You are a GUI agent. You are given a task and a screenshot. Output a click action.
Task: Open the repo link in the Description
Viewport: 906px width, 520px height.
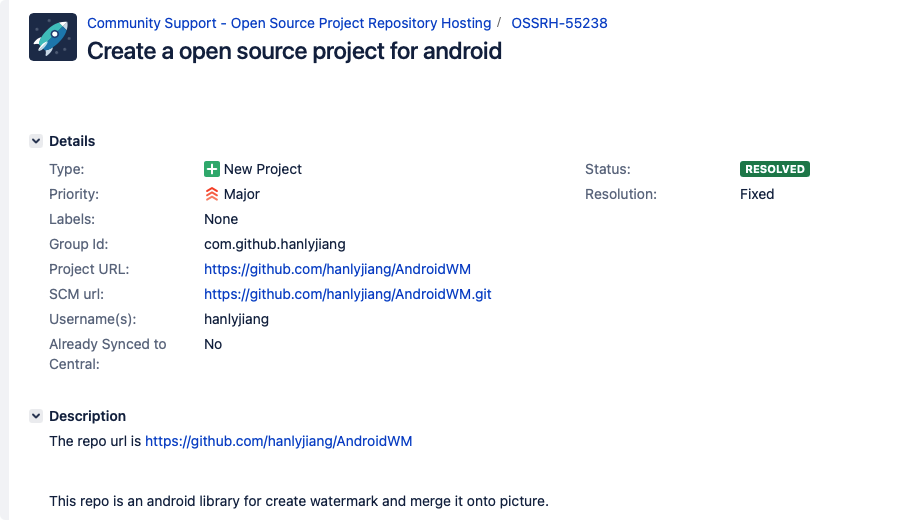278,441
